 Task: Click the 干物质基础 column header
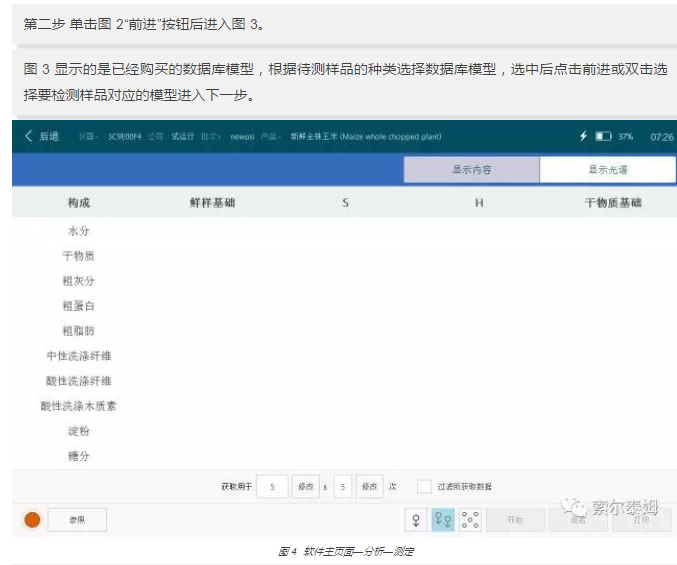[x=613, y=203]
